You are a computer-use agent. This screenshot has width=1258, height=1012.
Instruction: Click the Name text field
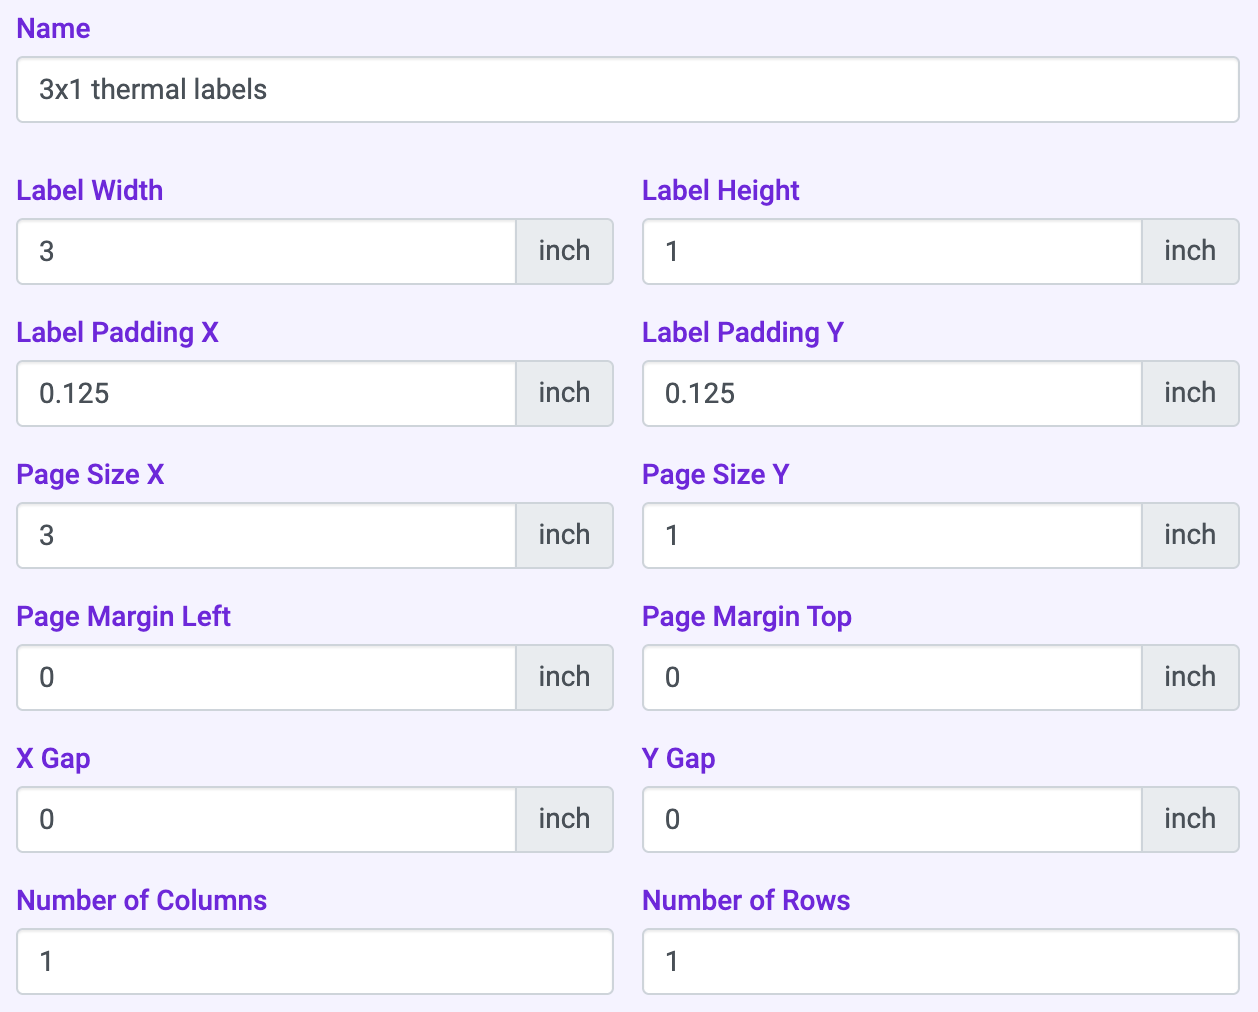[x=627, y=90]
